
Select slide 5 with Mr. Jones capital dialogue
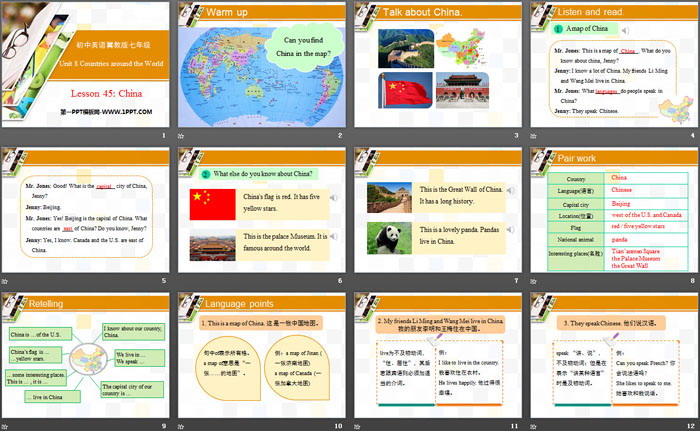[86, 210]
